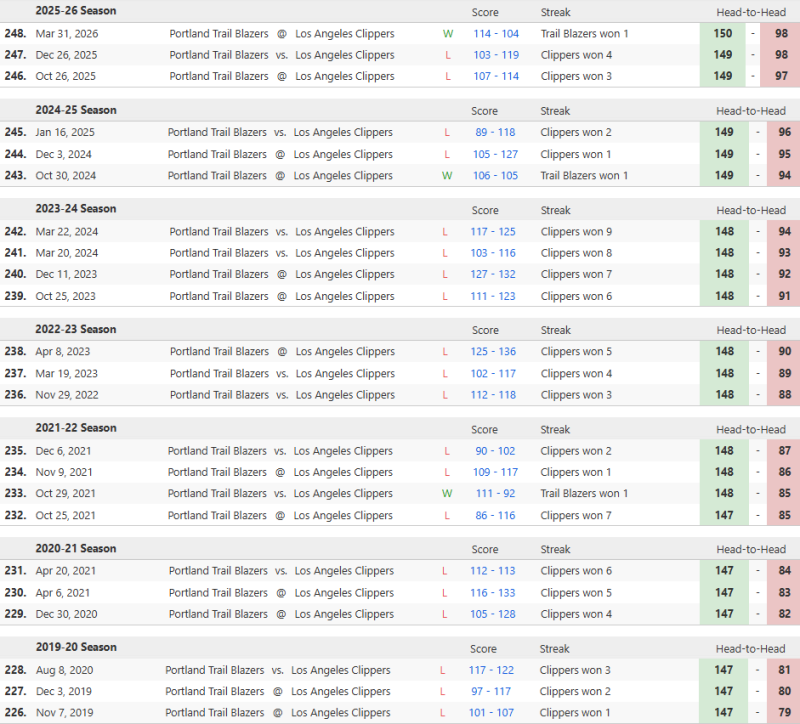
Task: Click the date Nov 29, 2022
Action: (67, 395)
